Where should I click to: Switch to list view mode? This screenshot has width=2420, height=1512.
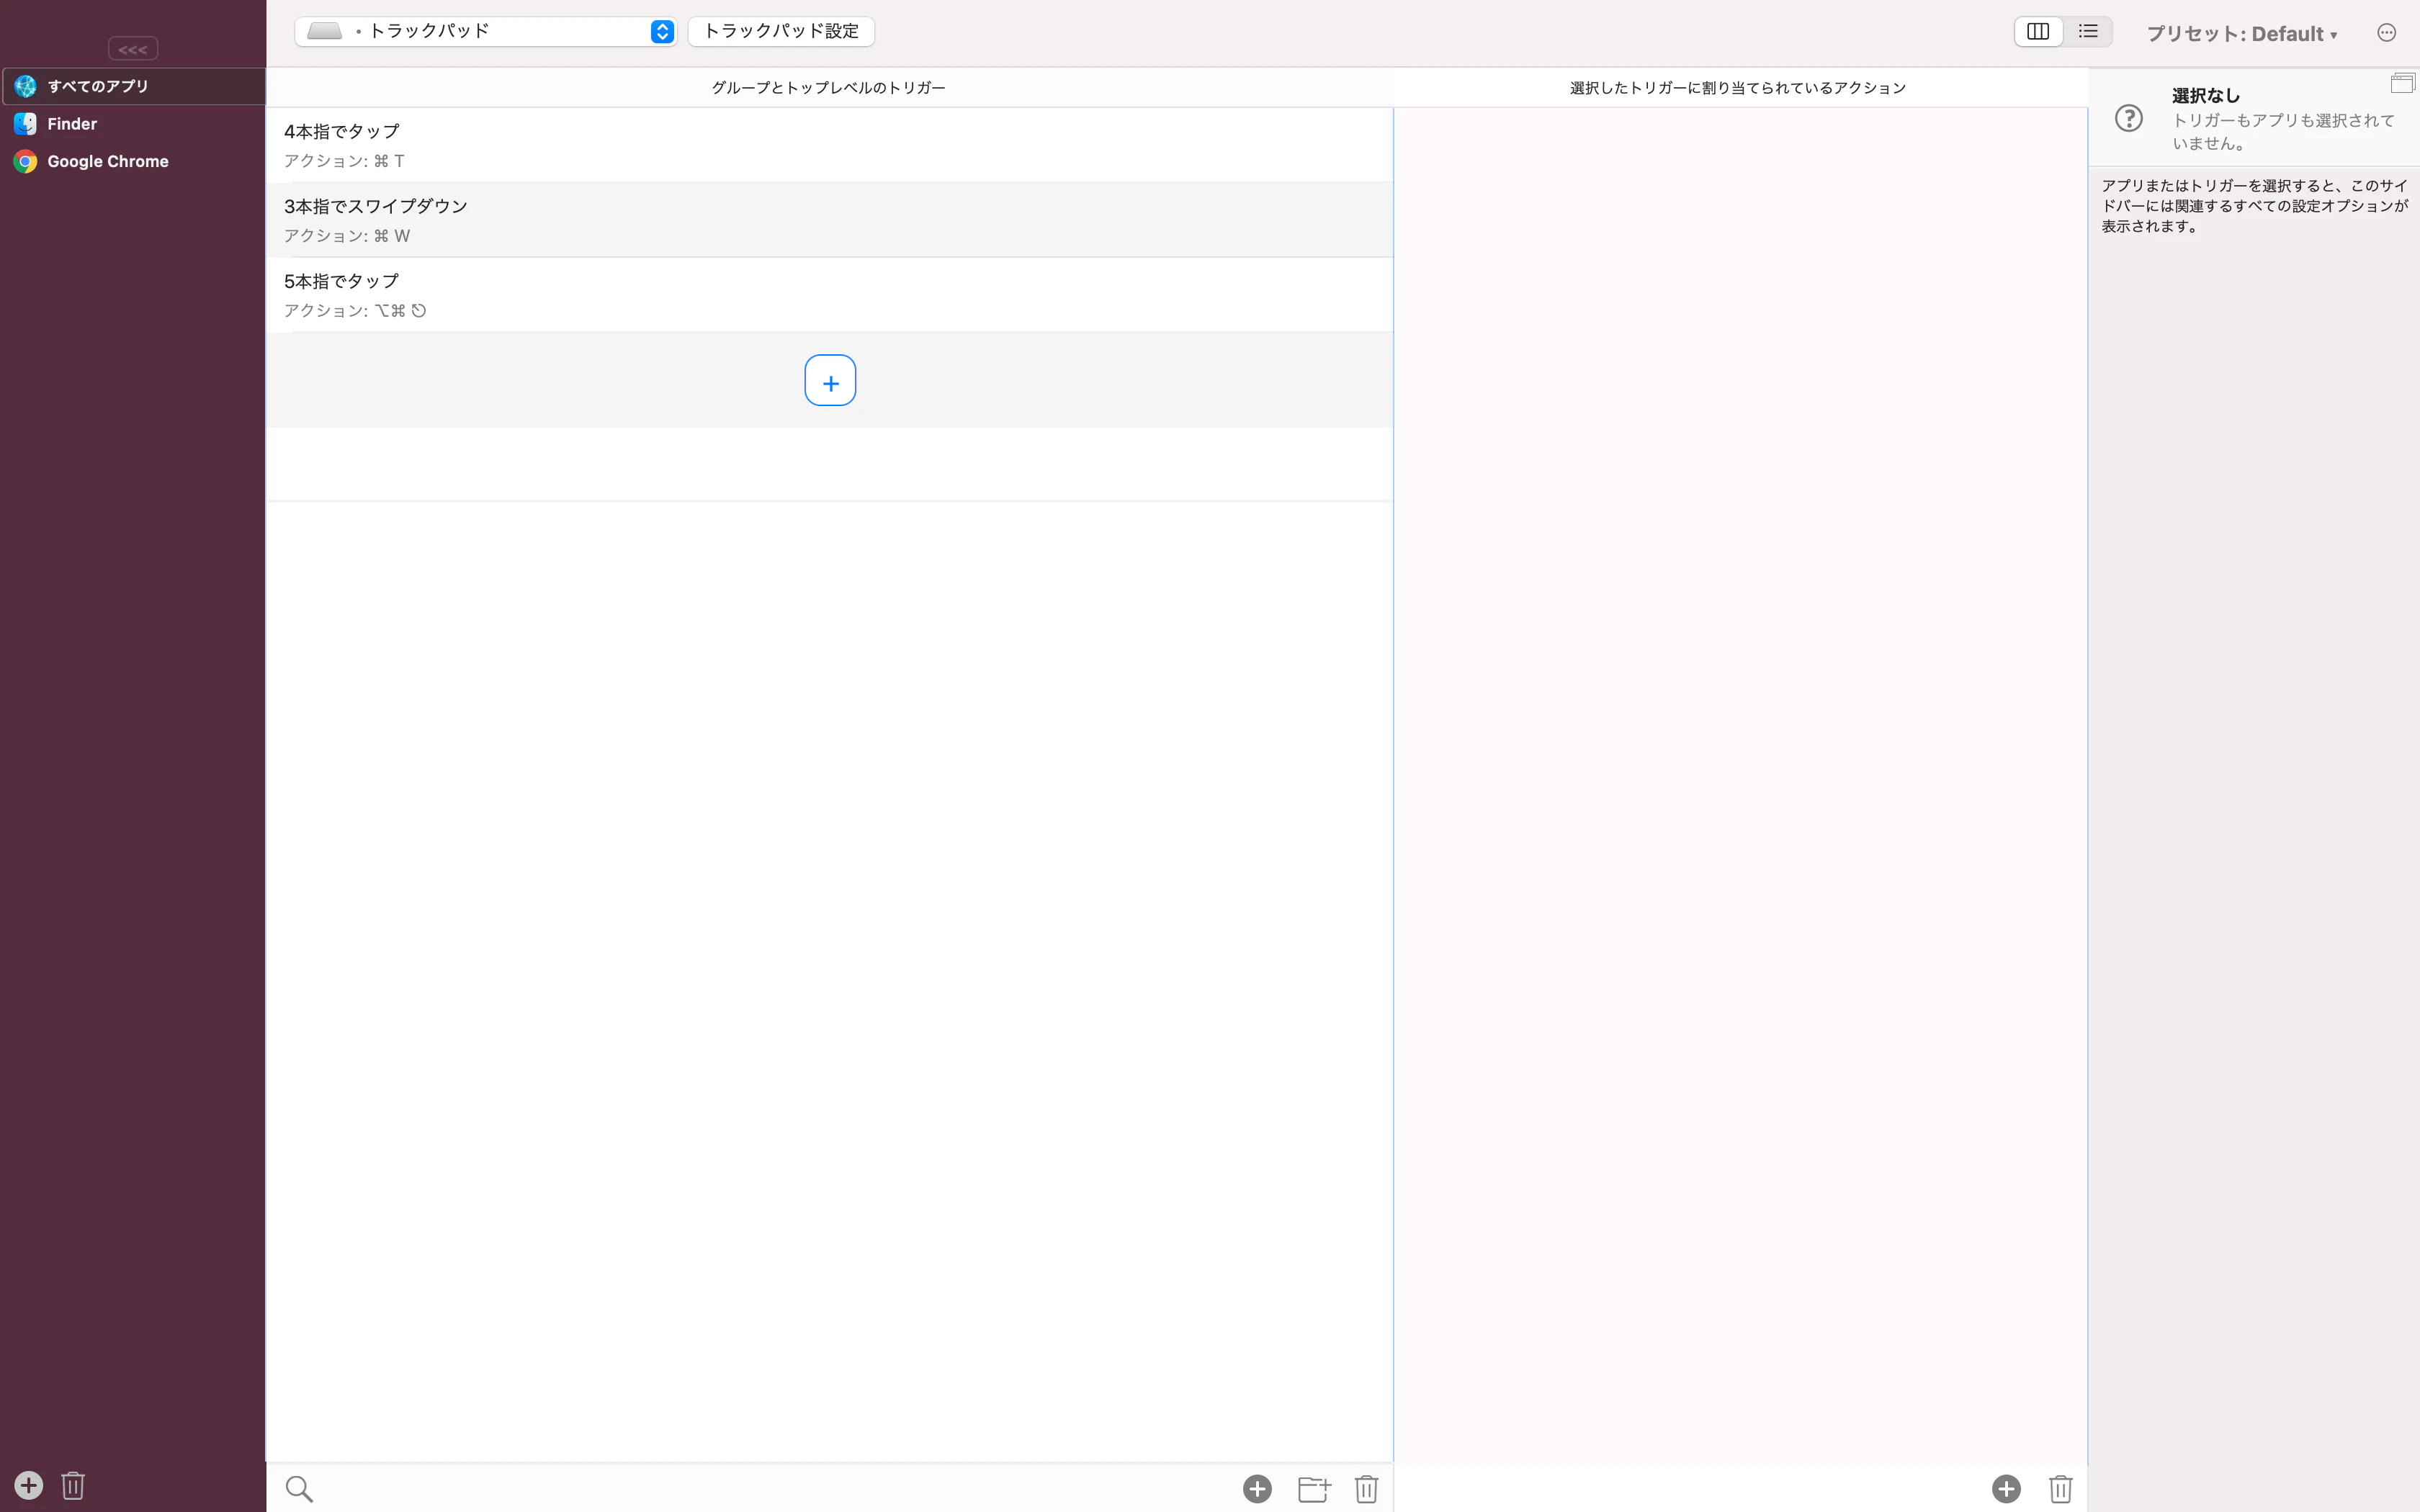click(2088, 32)
